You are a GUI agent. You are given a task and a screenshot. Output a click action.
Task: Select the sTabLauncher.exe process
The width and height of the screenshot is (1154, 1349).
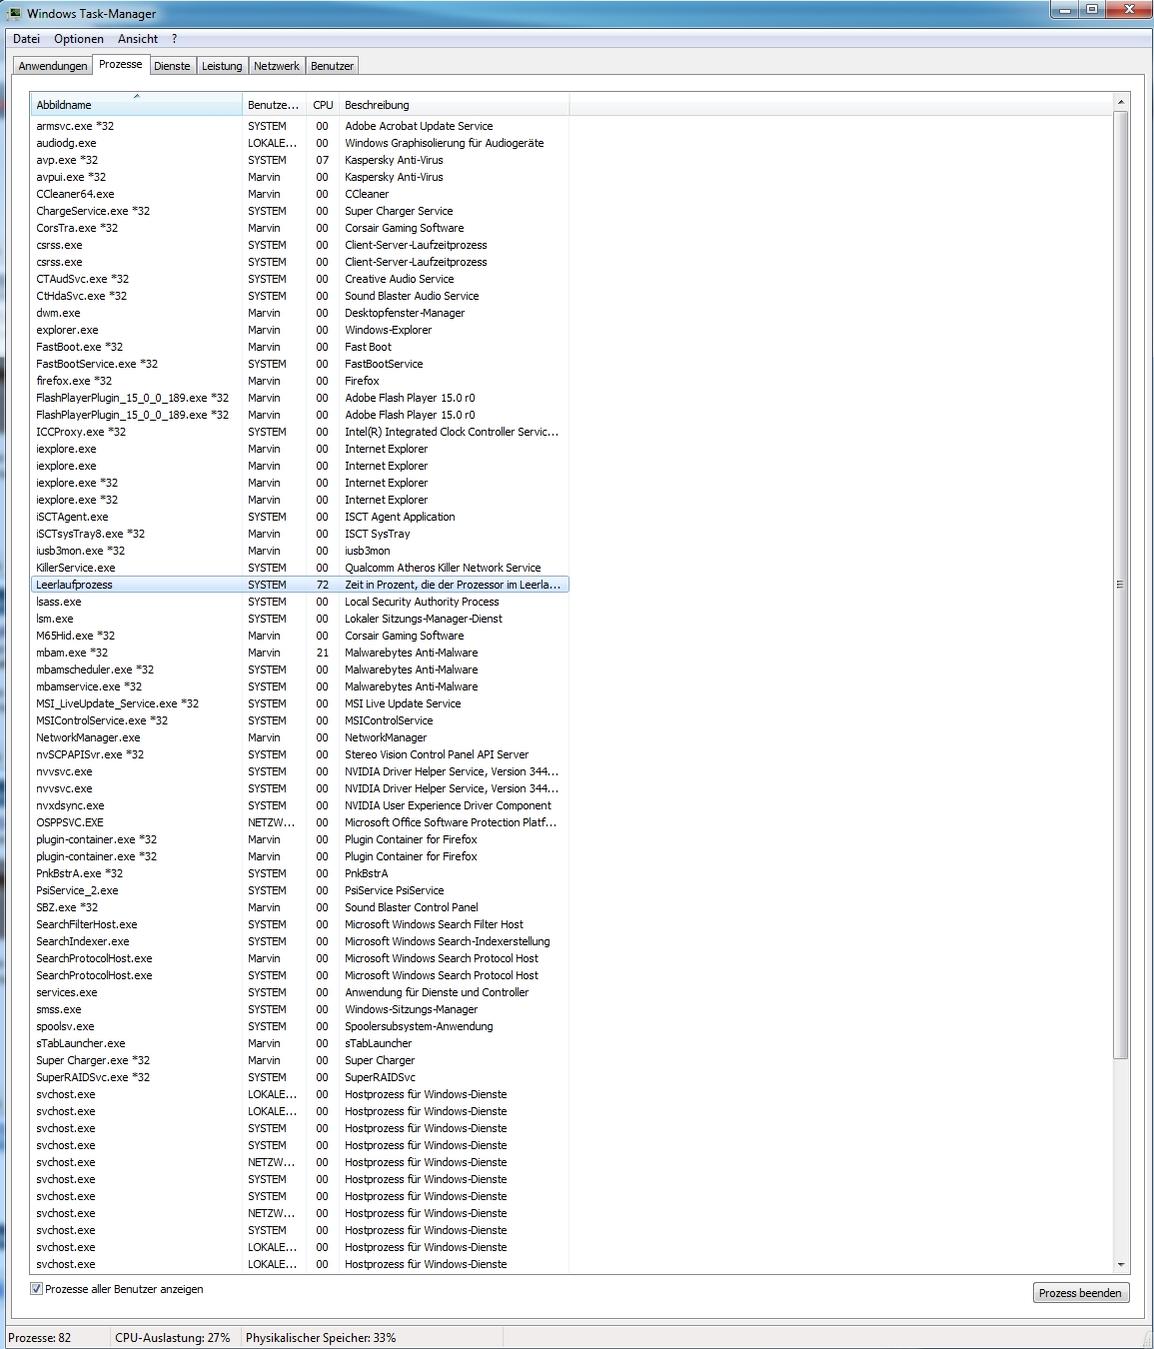(300, 1044)
